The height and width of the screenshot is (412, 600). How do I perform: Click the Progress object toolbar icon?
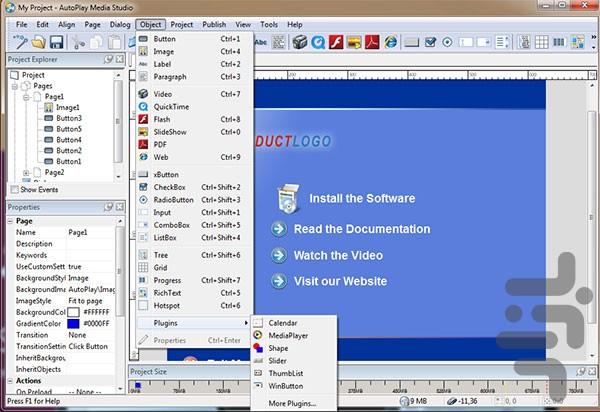tap(559, 42)
